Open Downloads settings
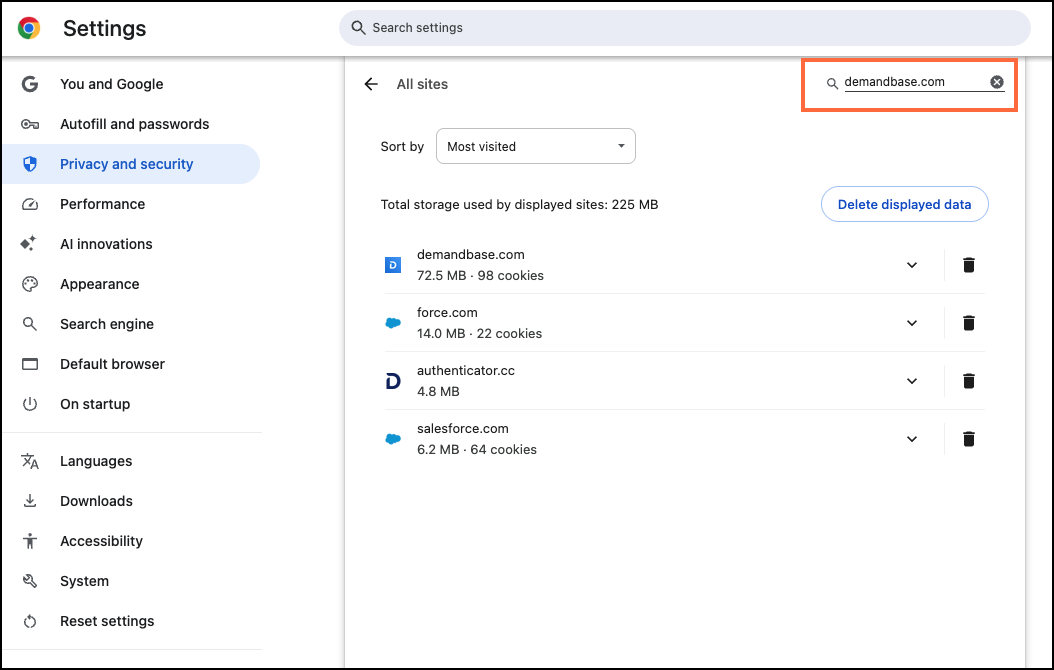This screenshot has height=670, width=1054. point(131,501)
